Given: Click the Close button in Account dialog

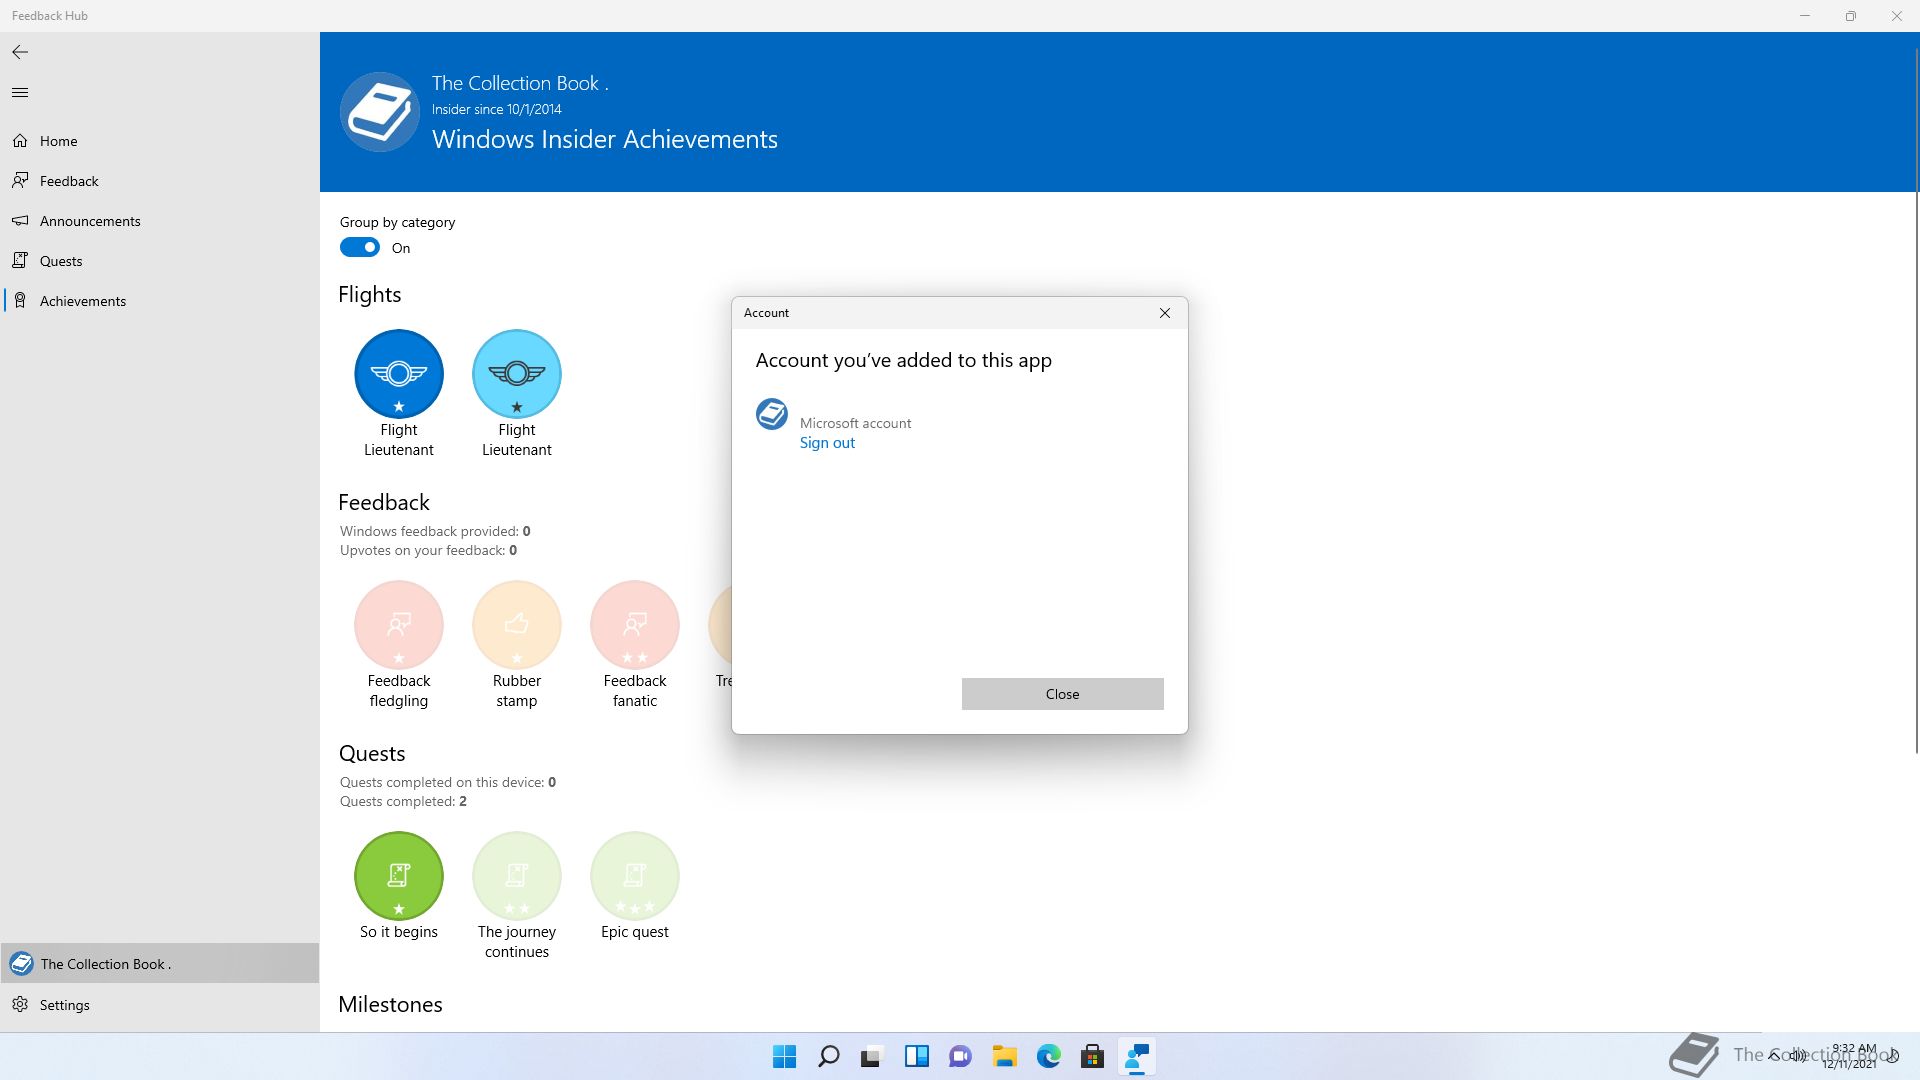Looking at the screenshot, I should point(1063,694).
